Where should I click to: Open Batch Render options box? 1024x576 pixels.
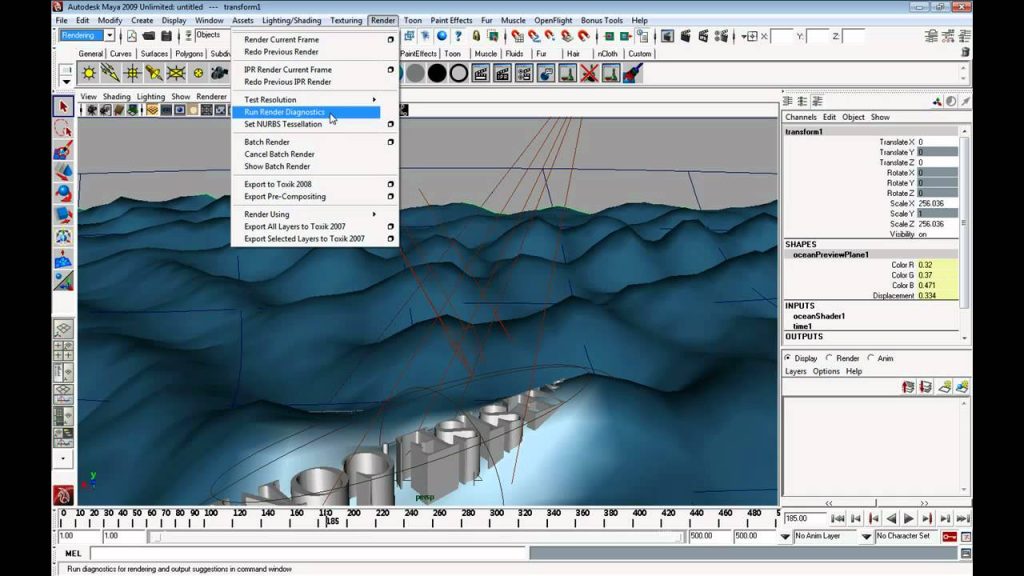coord(391,142)
